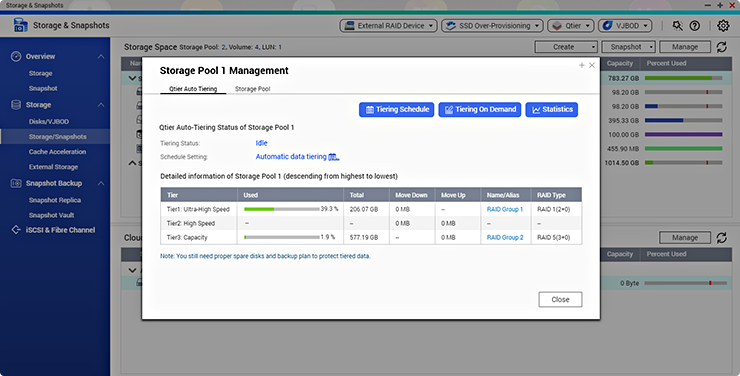Click the tools wrench icon in header
This screenshot has width=740, height=376.
678,26
